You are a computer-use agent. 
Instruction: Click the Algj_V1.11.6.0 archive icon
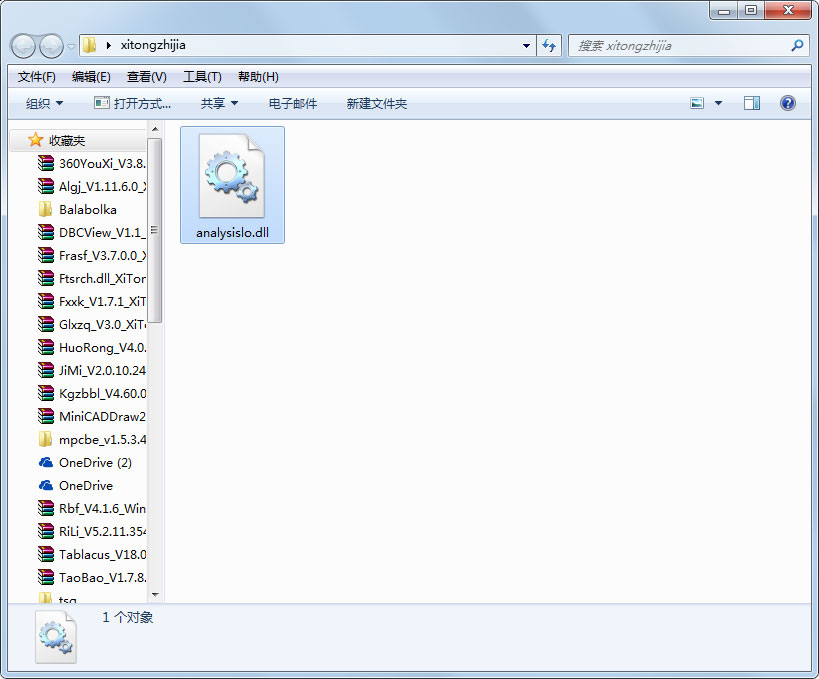[46, 186]
